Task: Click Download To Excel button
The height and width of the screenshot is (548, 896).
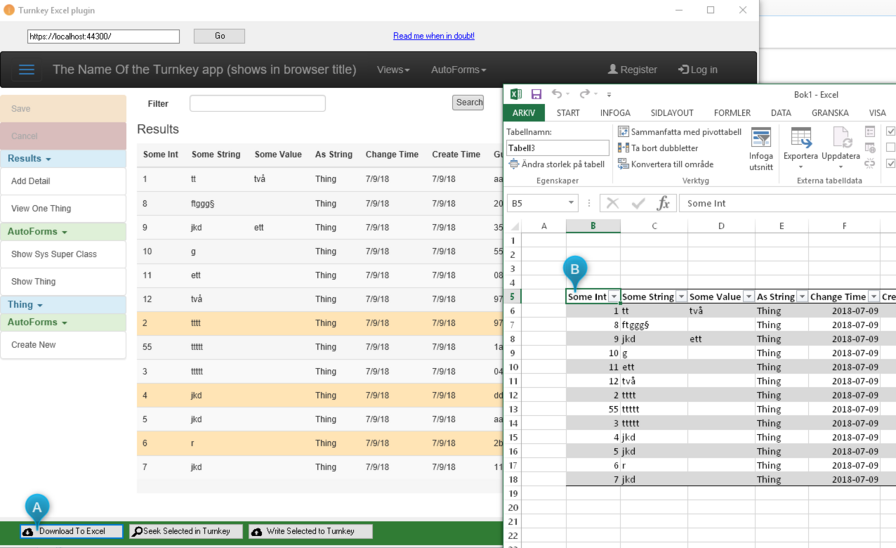Action: (71, 531)
